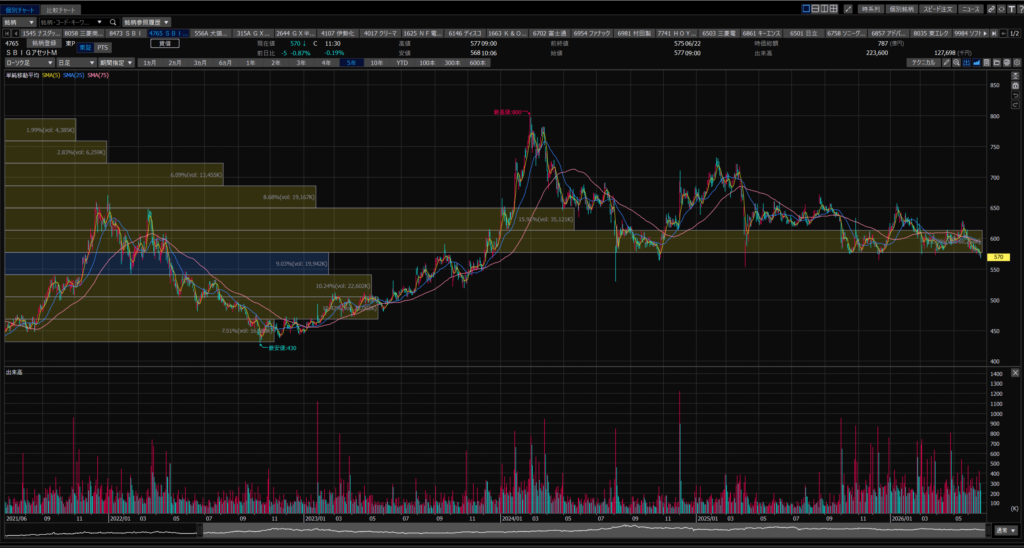Click the print icon in chart toolbar
Image resolution: width=1024 pixels, height=548 pixels.
1007,63
